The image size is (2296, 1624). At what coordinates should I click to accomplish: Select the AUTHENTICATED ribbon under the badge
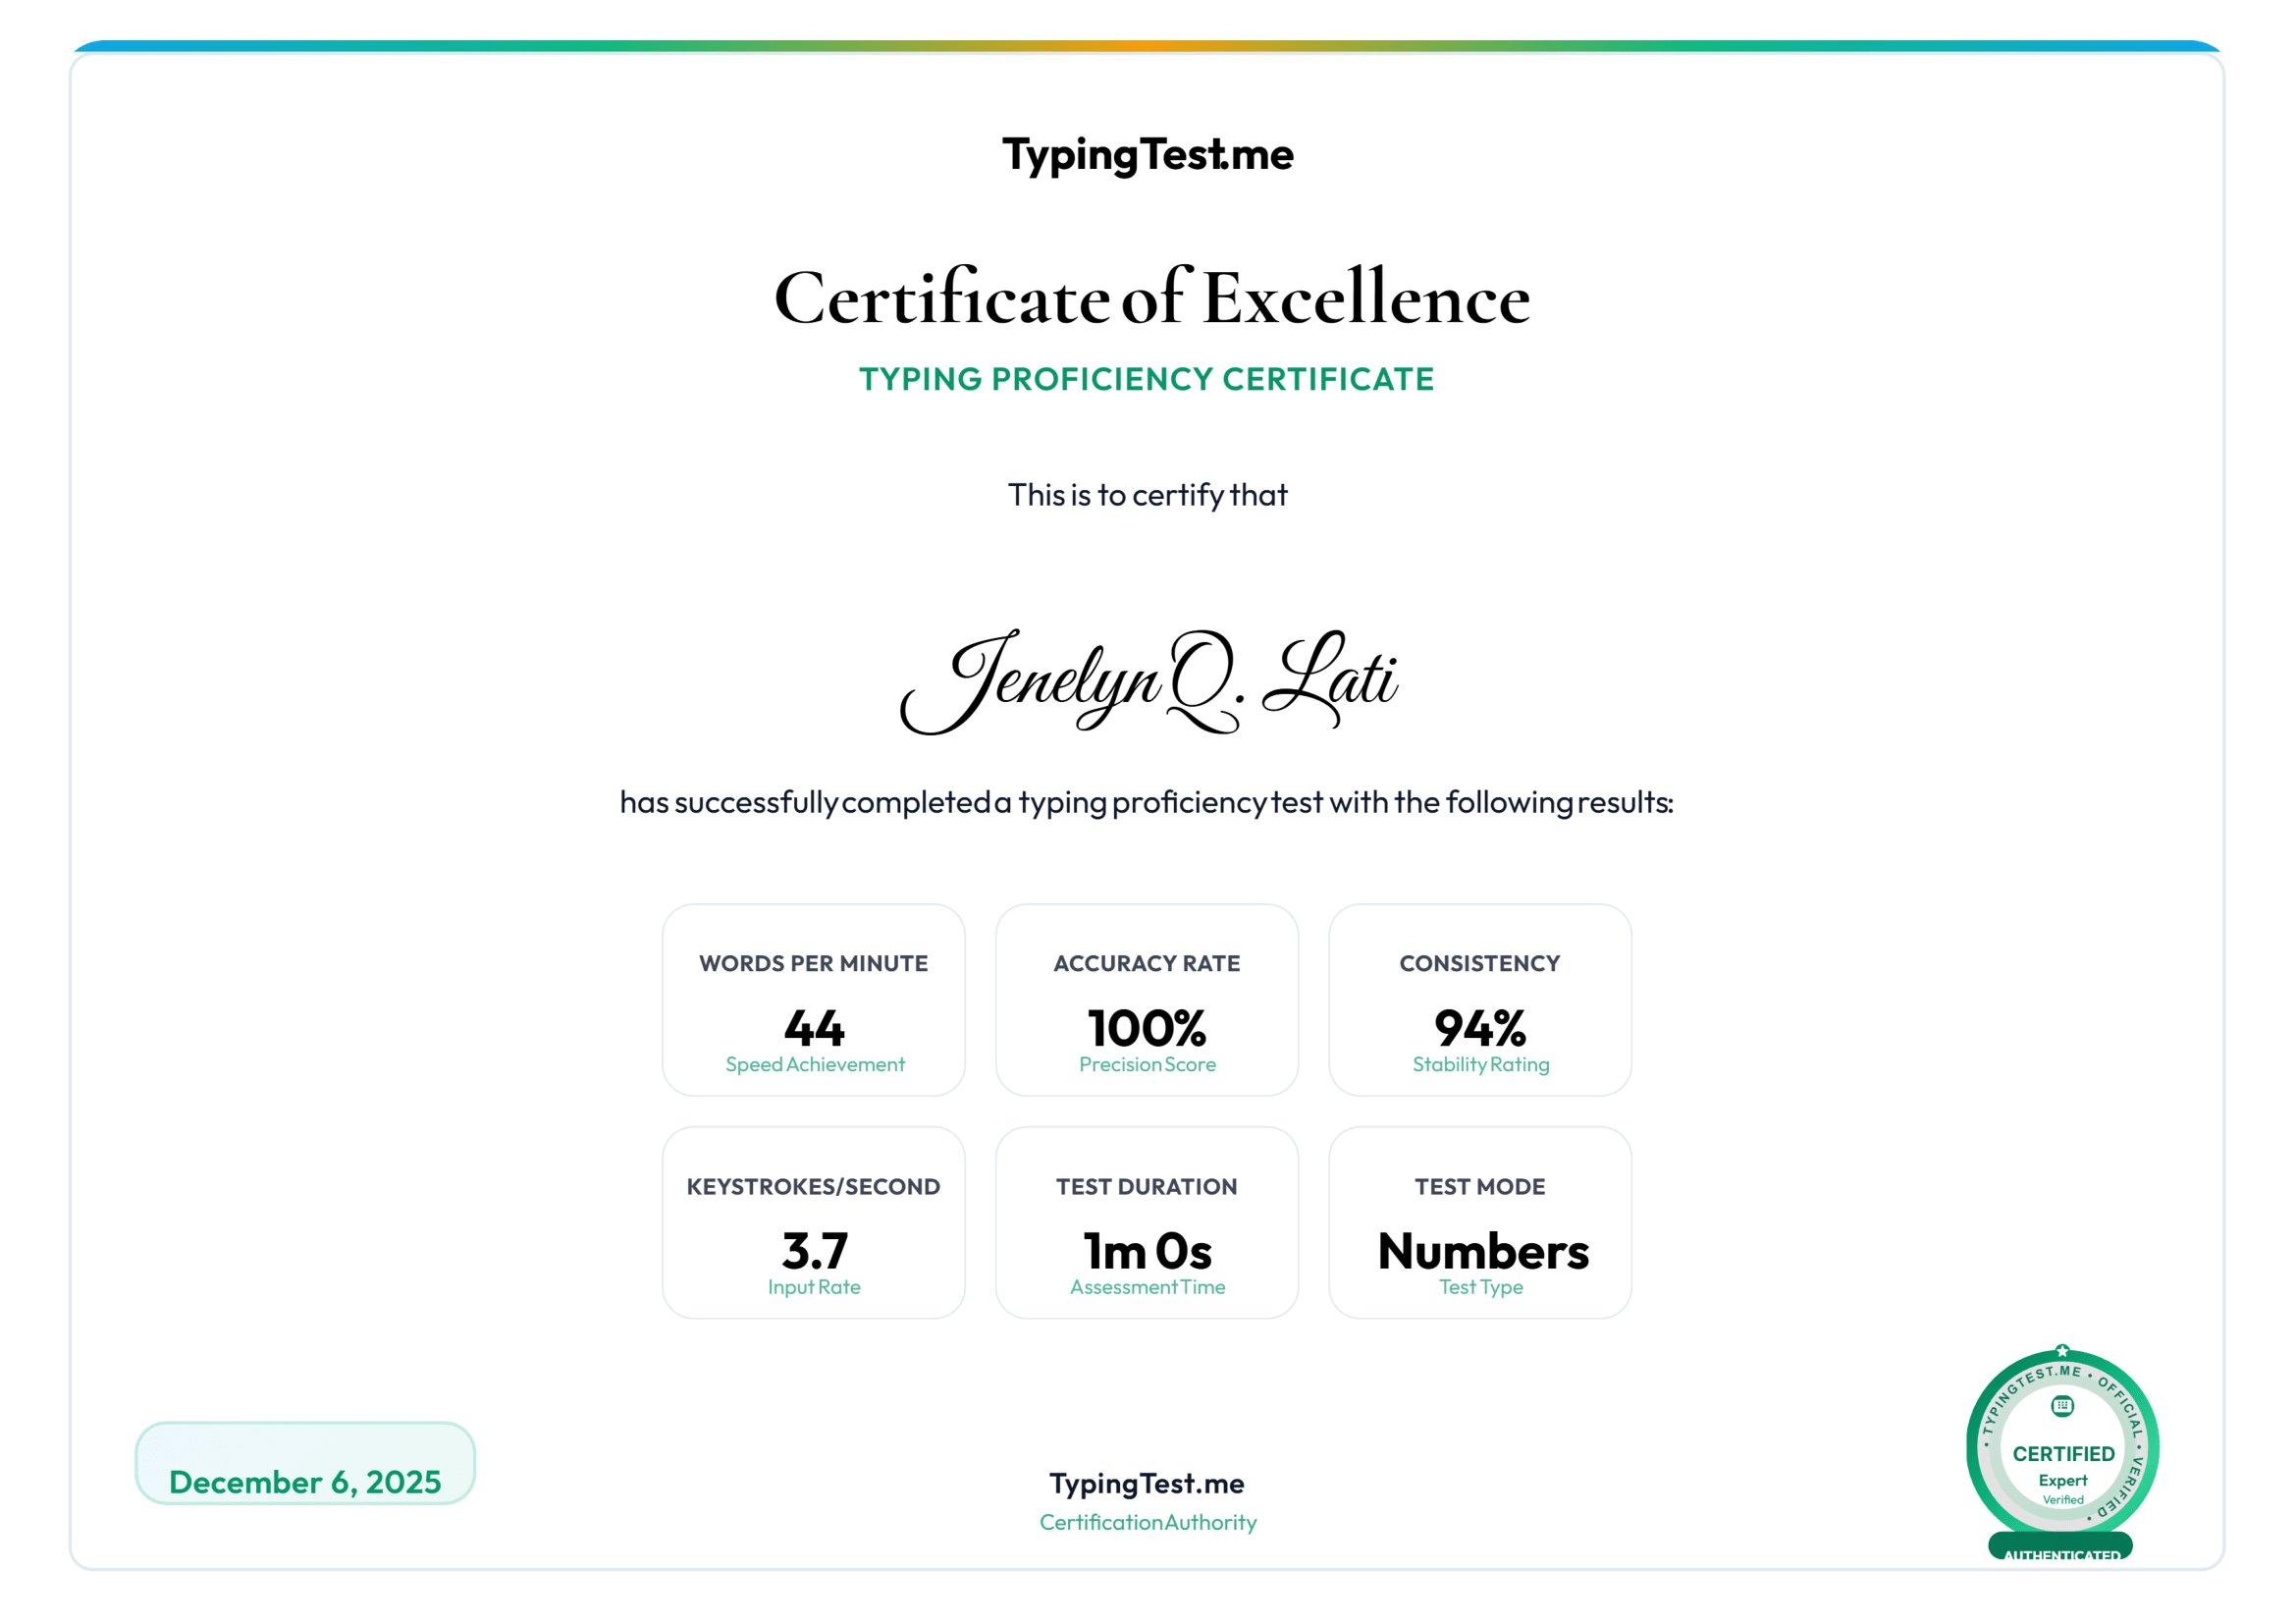[2062, 1556]
